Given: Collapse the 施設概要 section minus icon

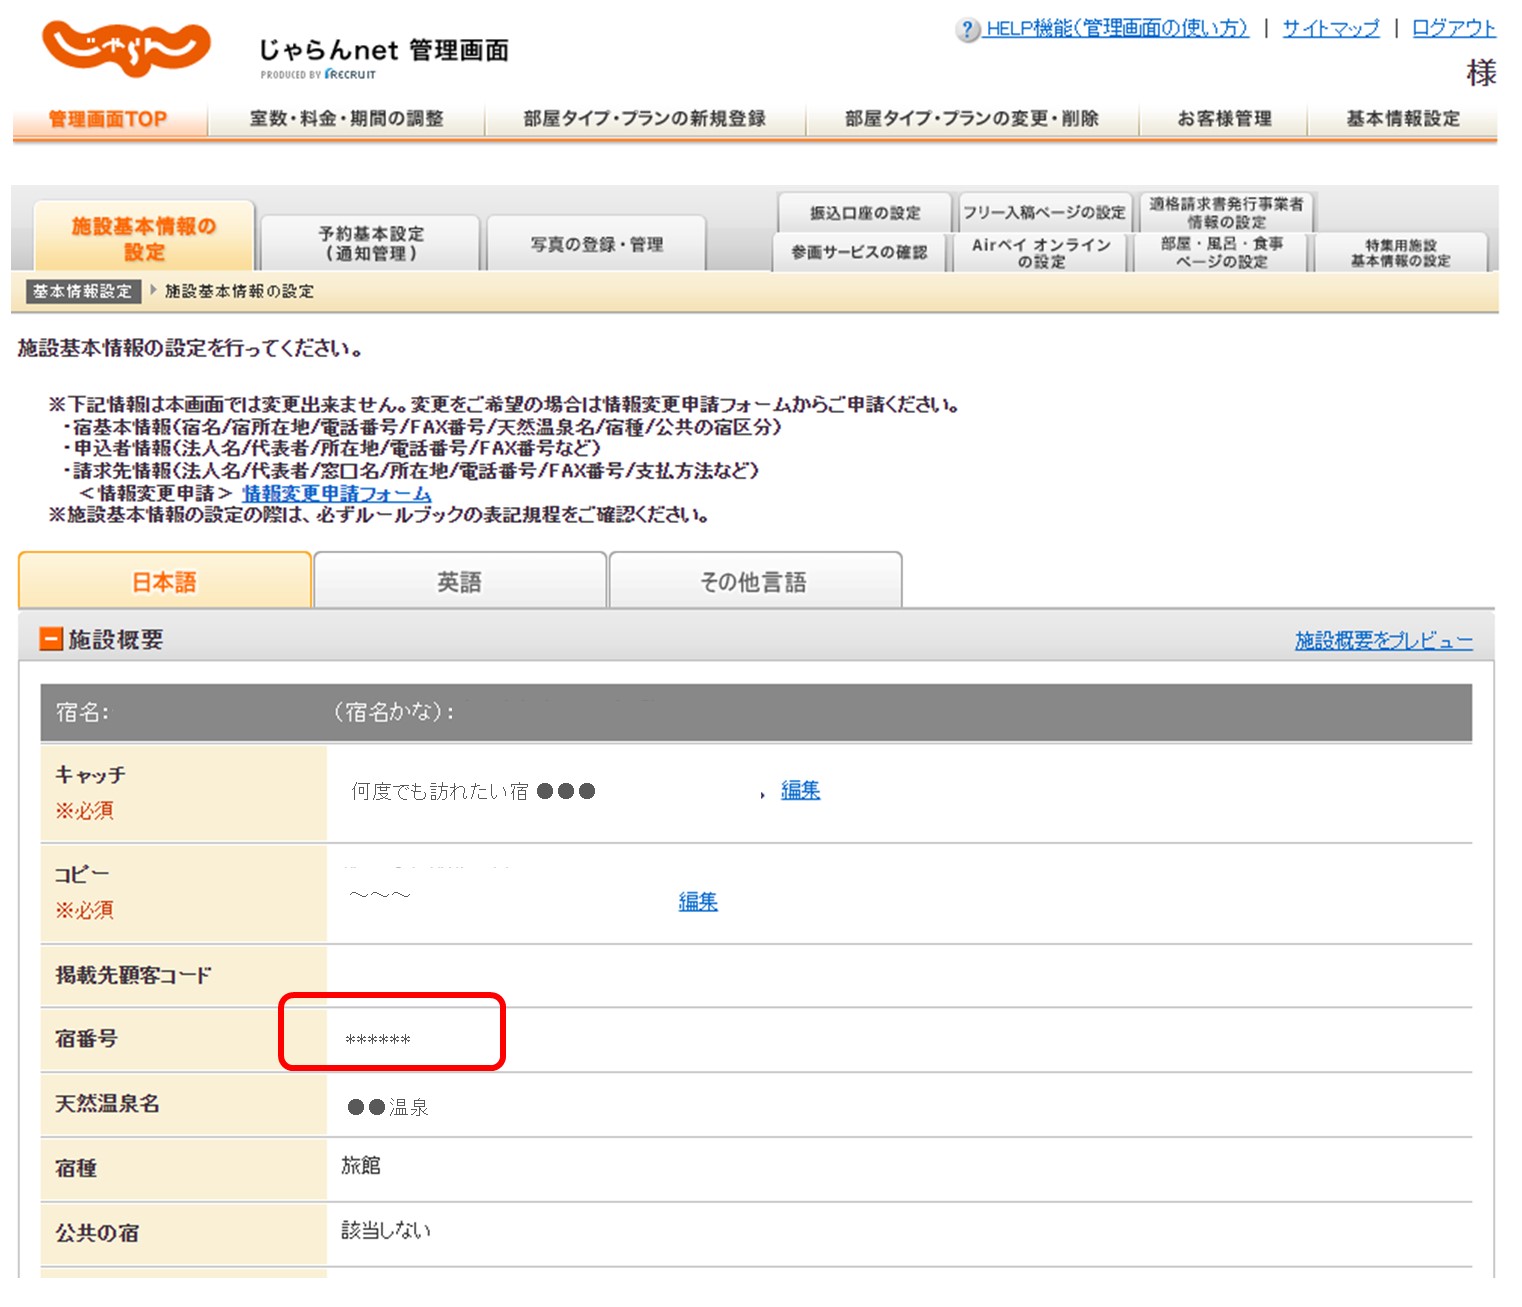Looking at the screenshot, I should [50, 639].
